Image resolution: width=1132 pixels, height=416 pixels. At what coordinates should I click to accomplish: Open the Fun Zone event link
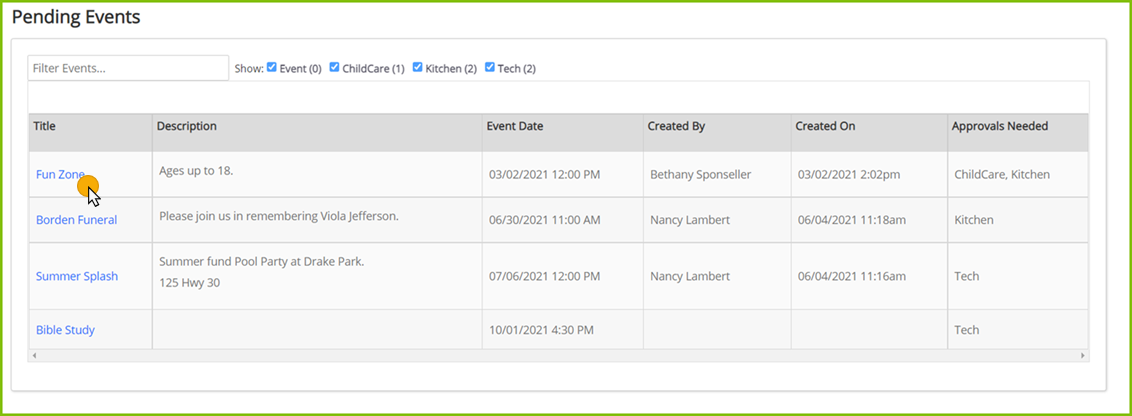60,174
